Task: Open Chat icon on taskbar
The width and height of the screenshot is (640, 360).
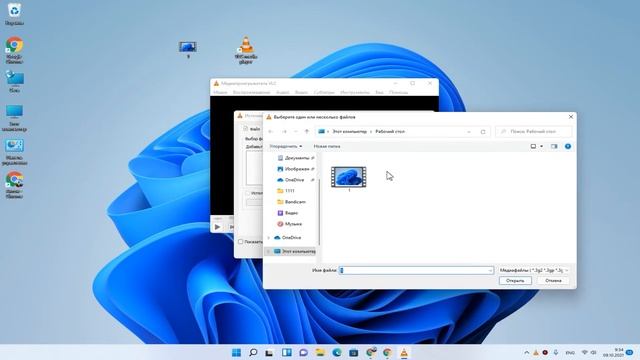Action: coord(303,353)
